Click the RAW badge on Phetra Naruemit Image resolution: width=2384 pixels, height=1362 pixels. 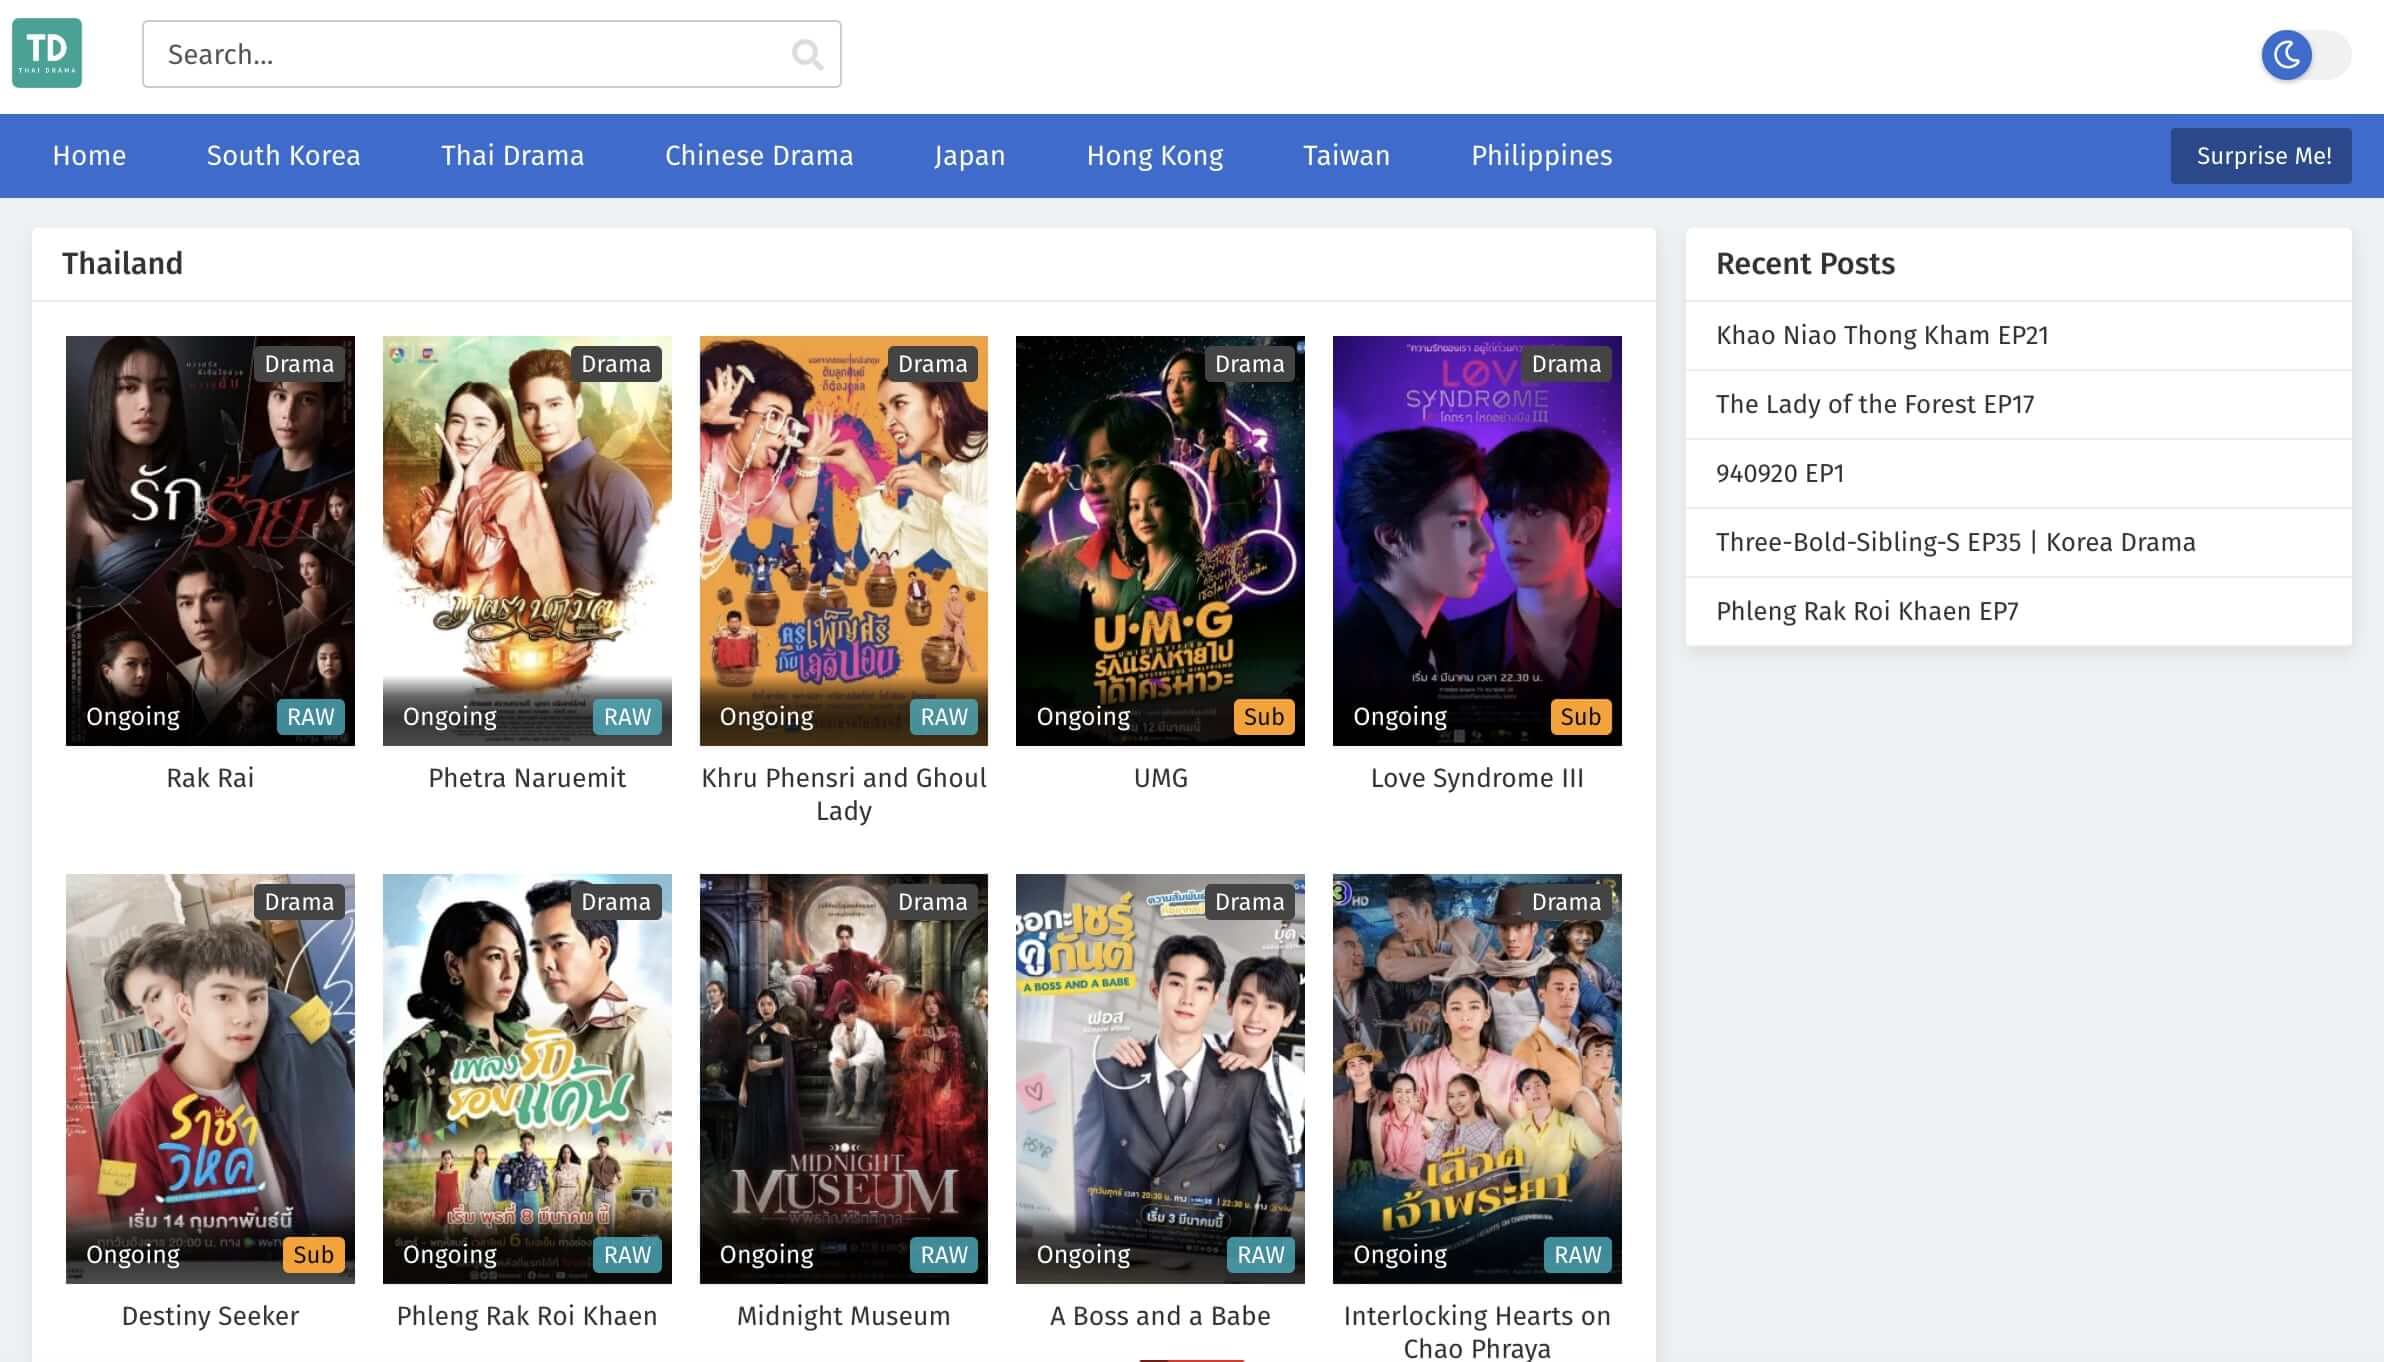(627, 717)
